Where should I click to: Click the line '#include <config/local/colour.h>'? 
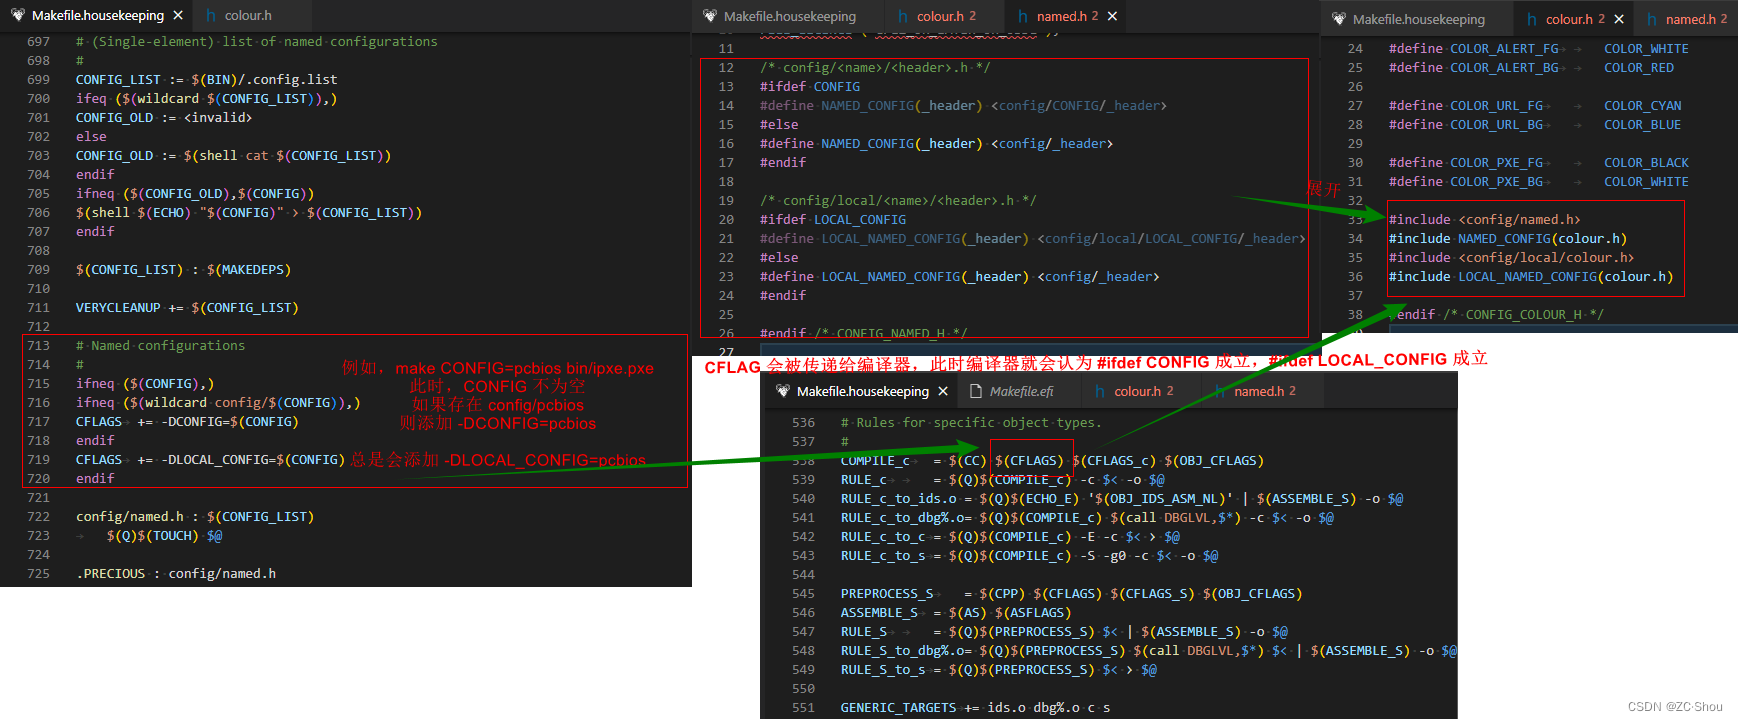point(1511,257)
